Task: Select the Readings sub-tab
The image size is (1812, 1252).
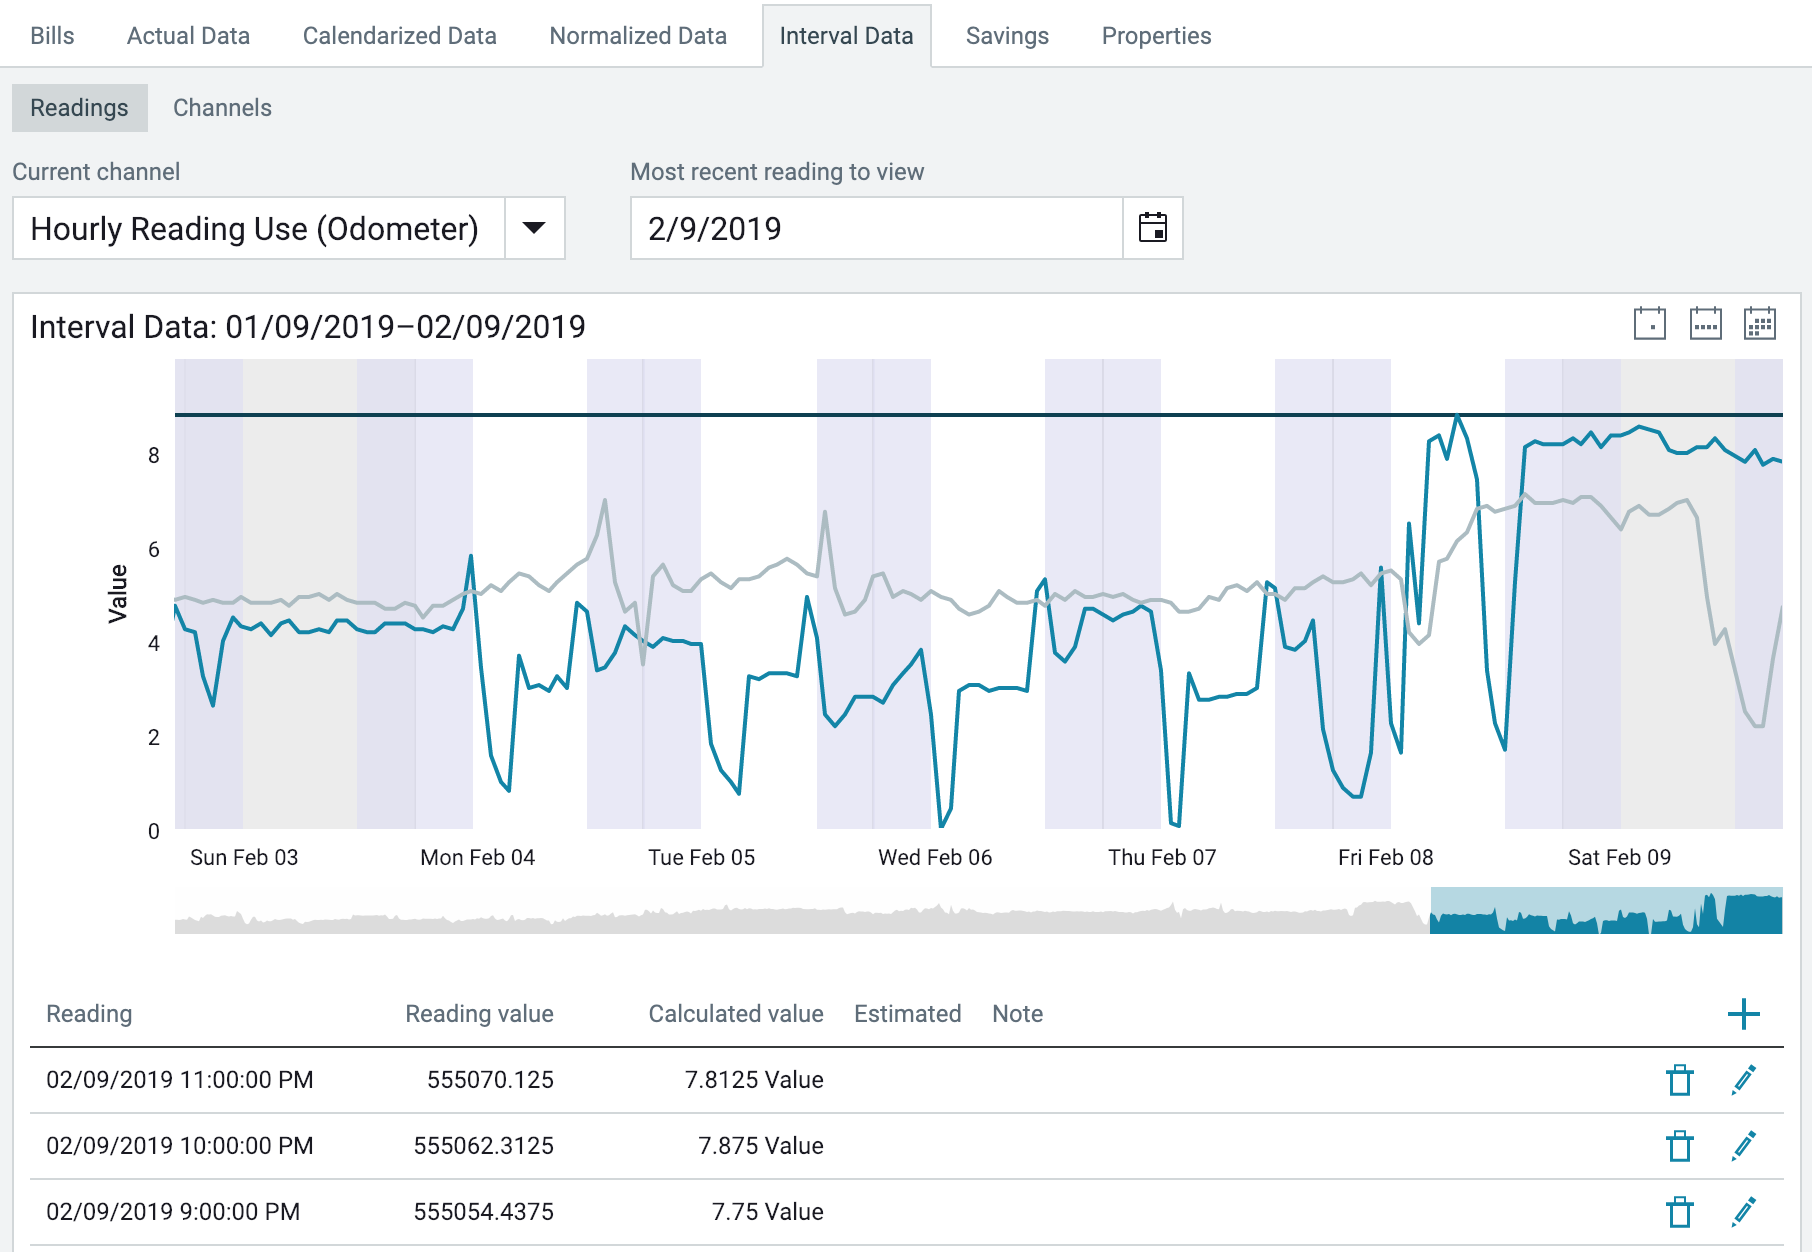Action: pyautogui.click(x=79, y=108)
